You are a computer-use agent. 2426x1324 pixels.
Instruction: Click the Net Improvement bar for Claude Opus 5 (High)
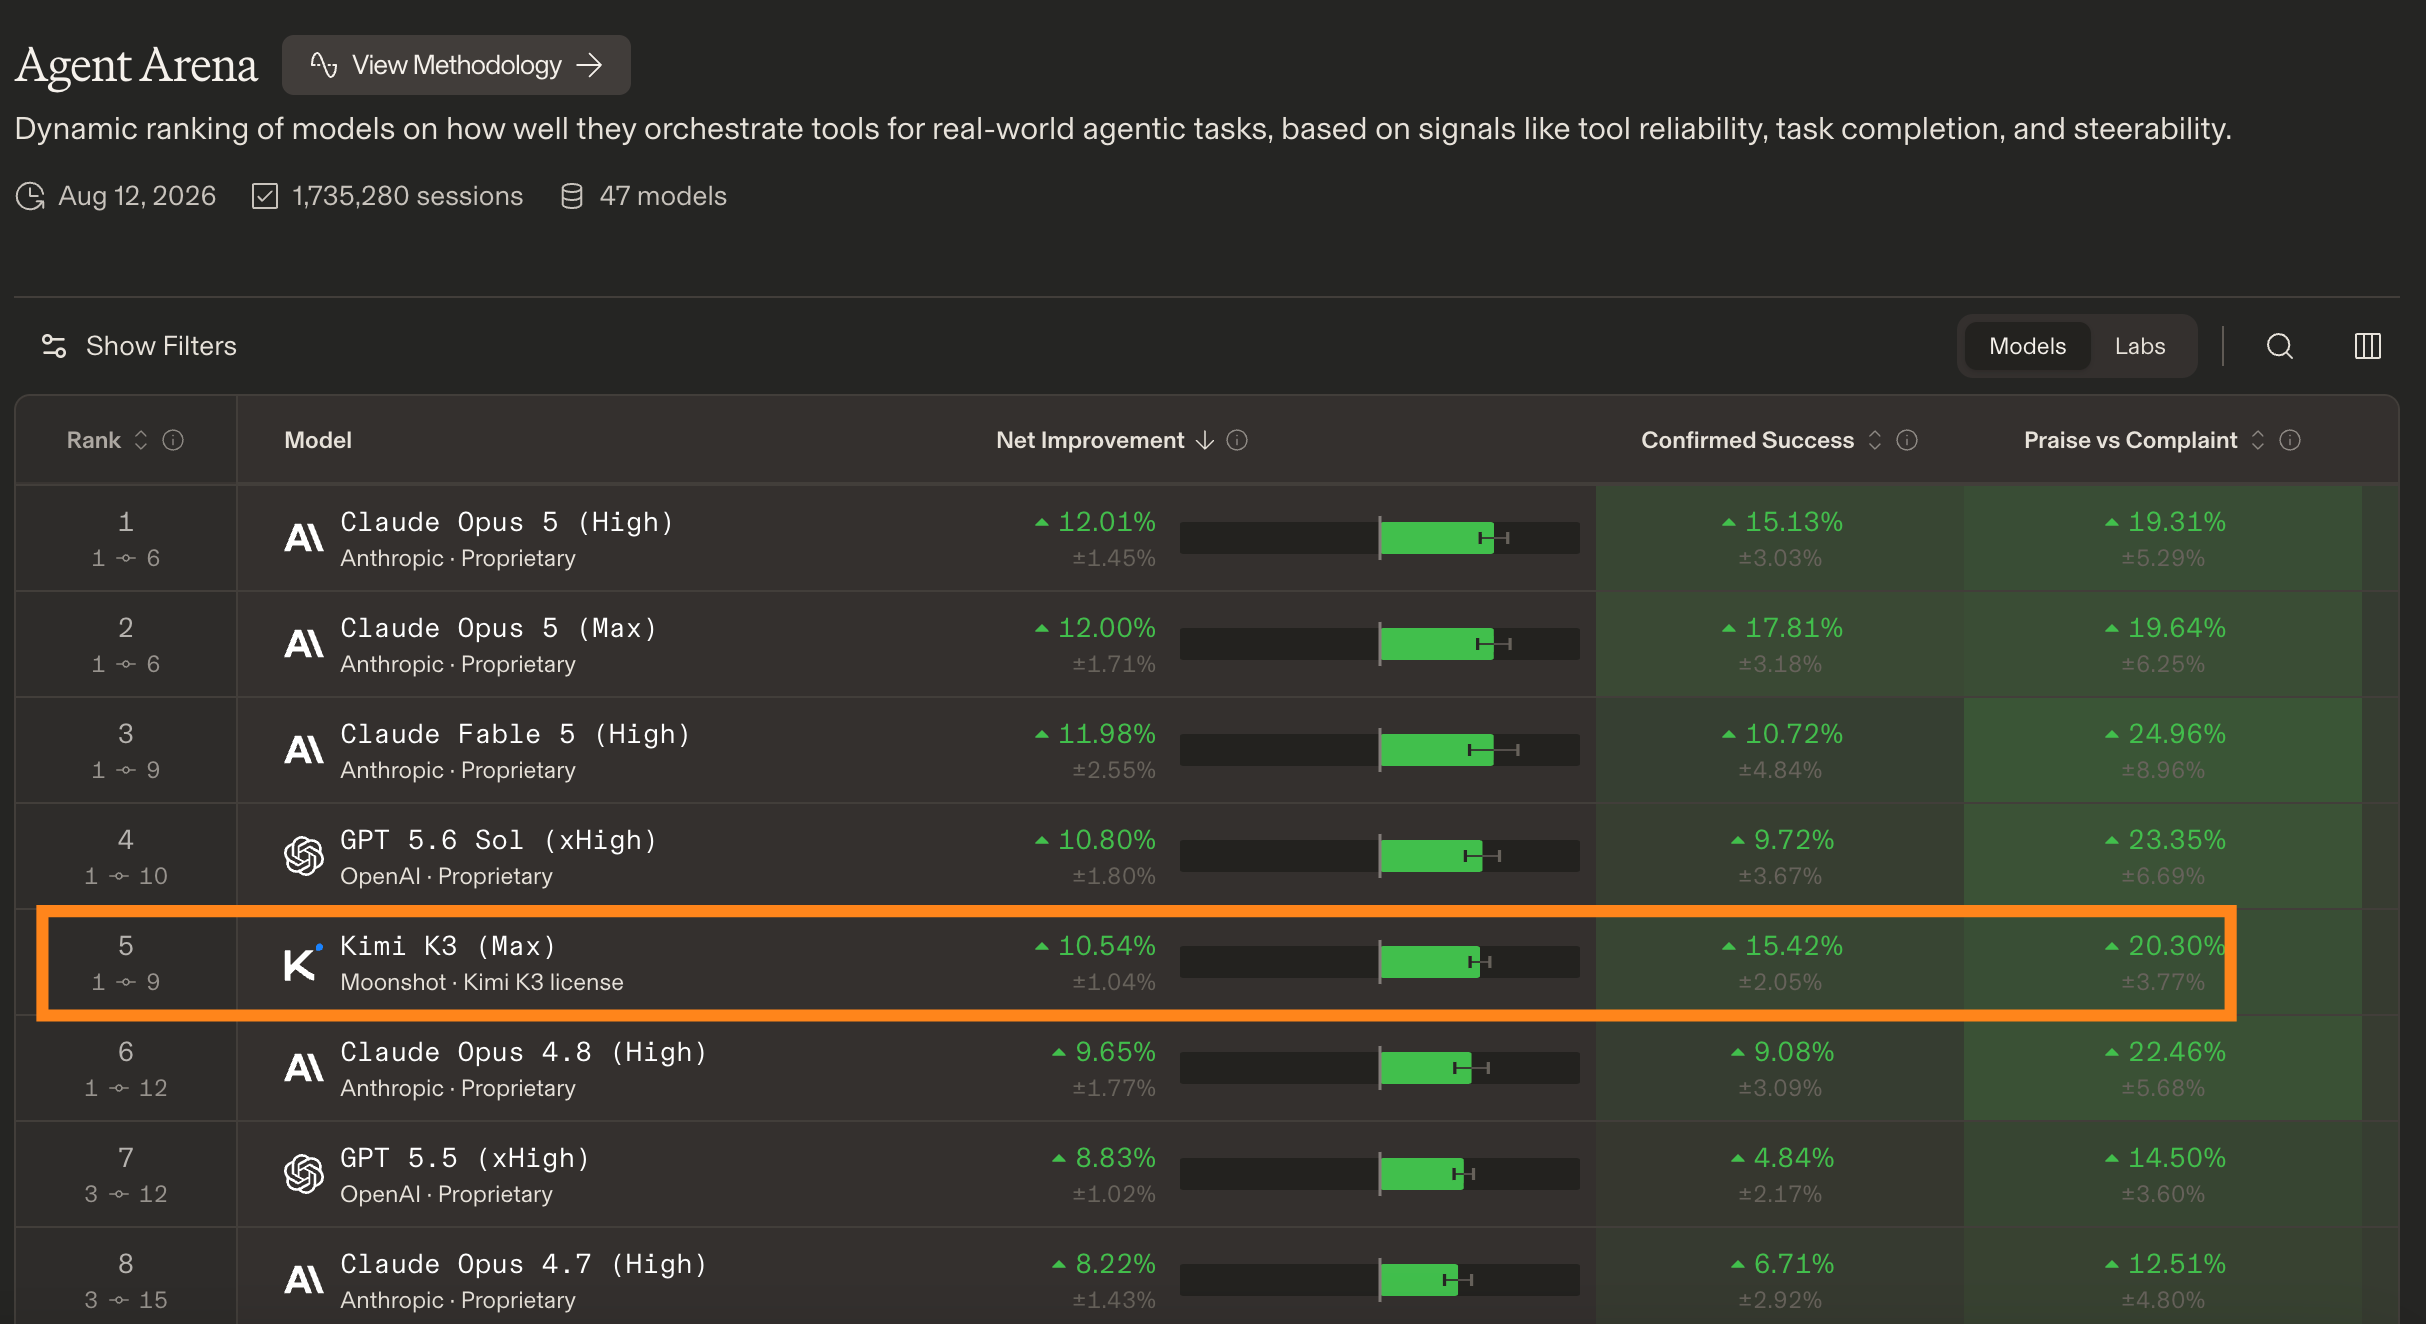click(1380, 538)
